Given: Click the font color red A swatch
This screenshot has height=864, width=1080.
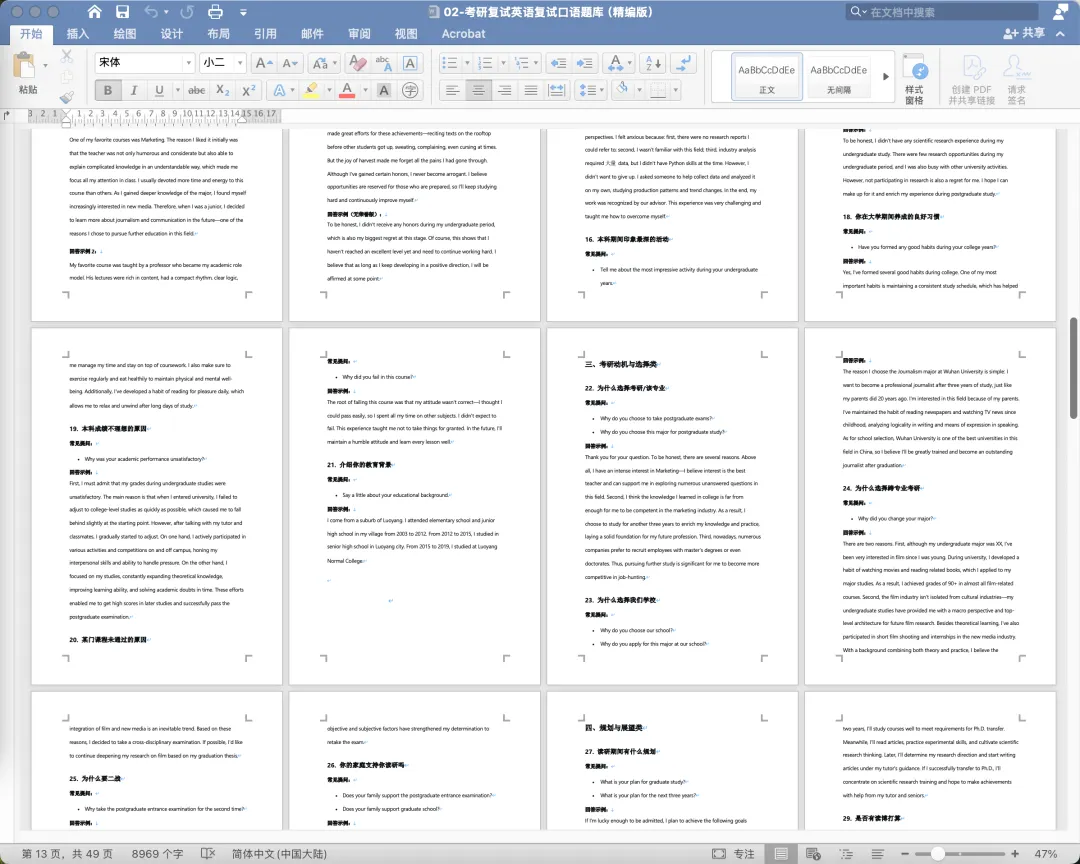Looking at the screenshot, I should point(347,90).
